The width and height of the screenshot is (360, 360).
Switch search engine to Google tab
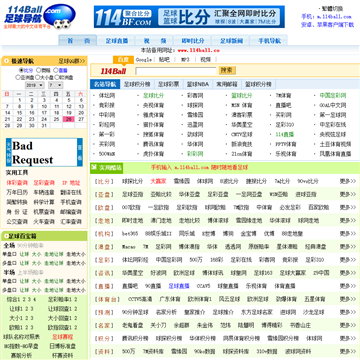(143, 60)
